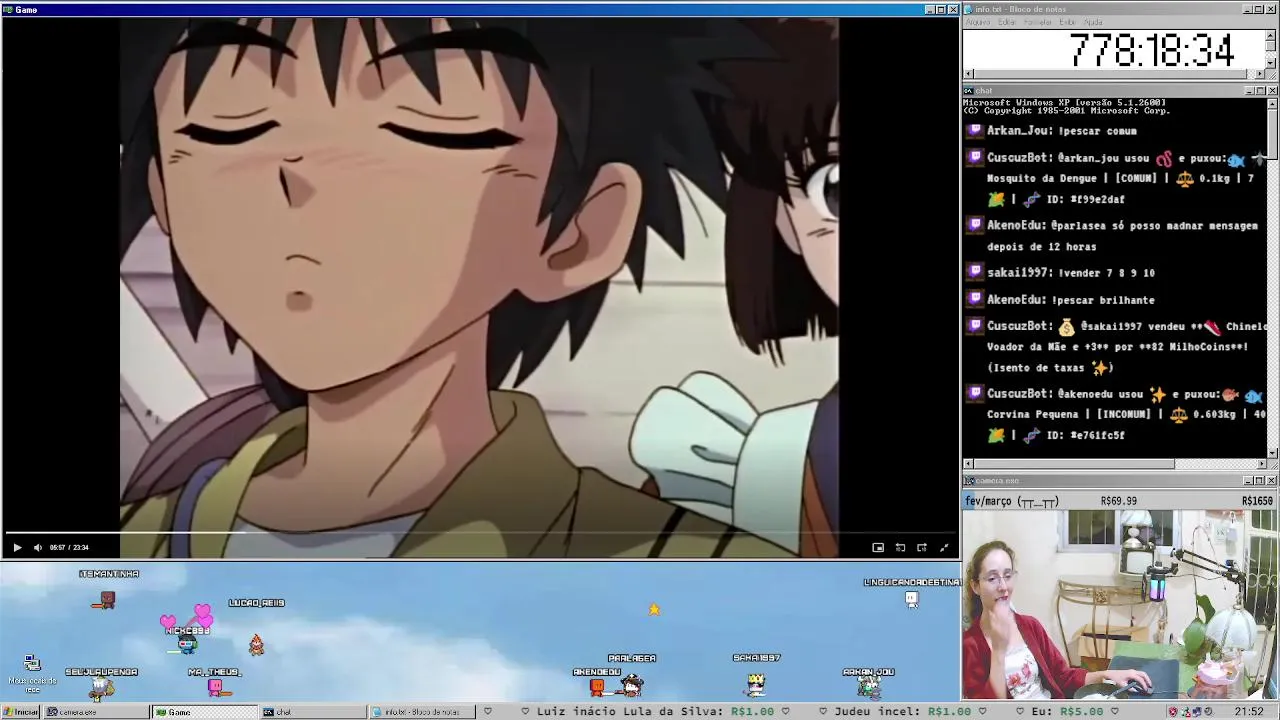This screenshot has width=1280, height=720.
Task: Open the Formatar menu in Notepad
Action: tap(1038, 22)
